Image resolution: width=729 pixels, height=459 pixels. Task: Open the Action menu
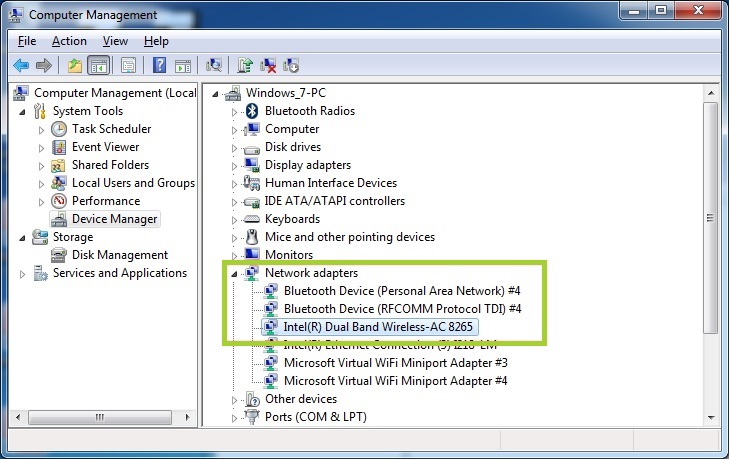pos(69,41)
